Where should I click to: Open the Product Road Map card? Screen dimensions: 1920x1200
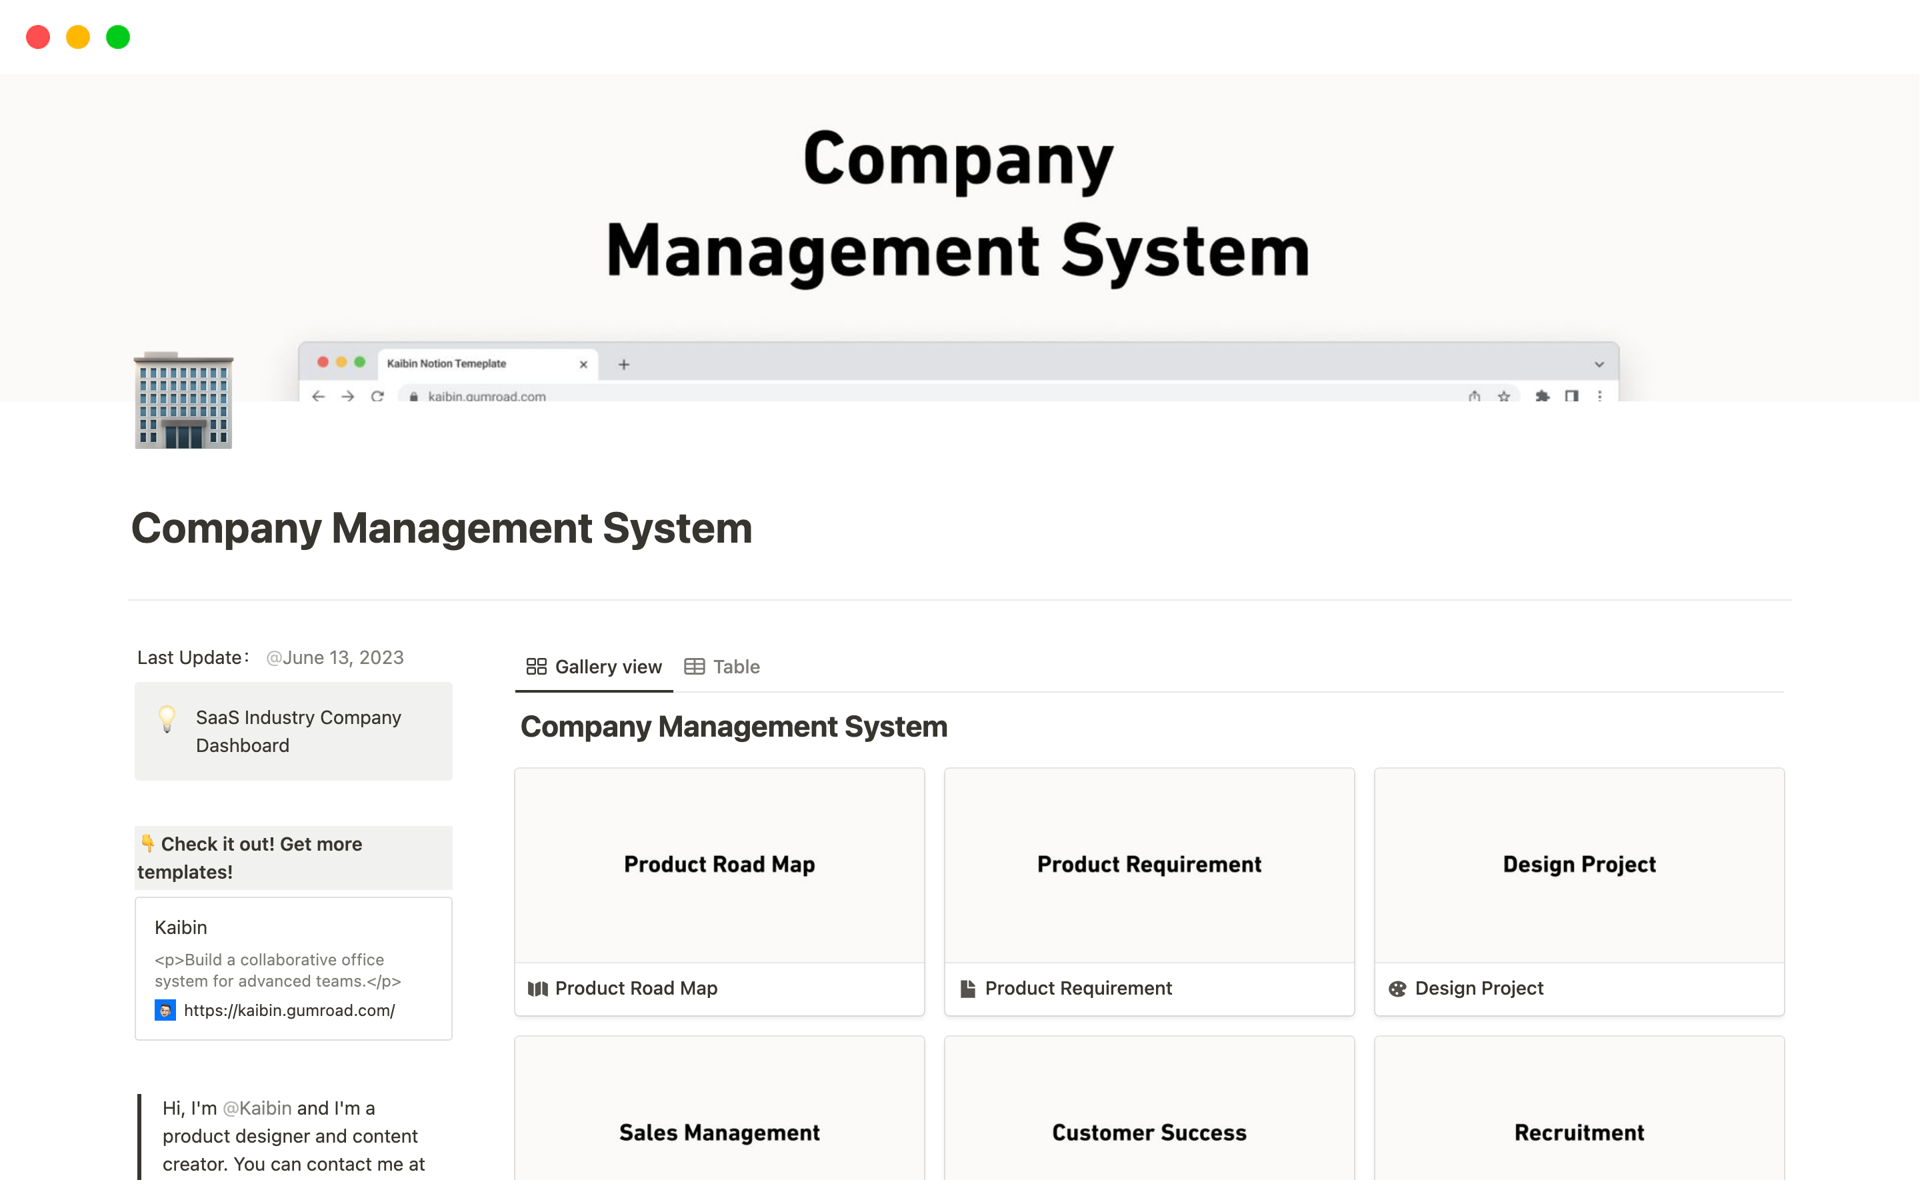pyautogui.click(x=719, y=865)
